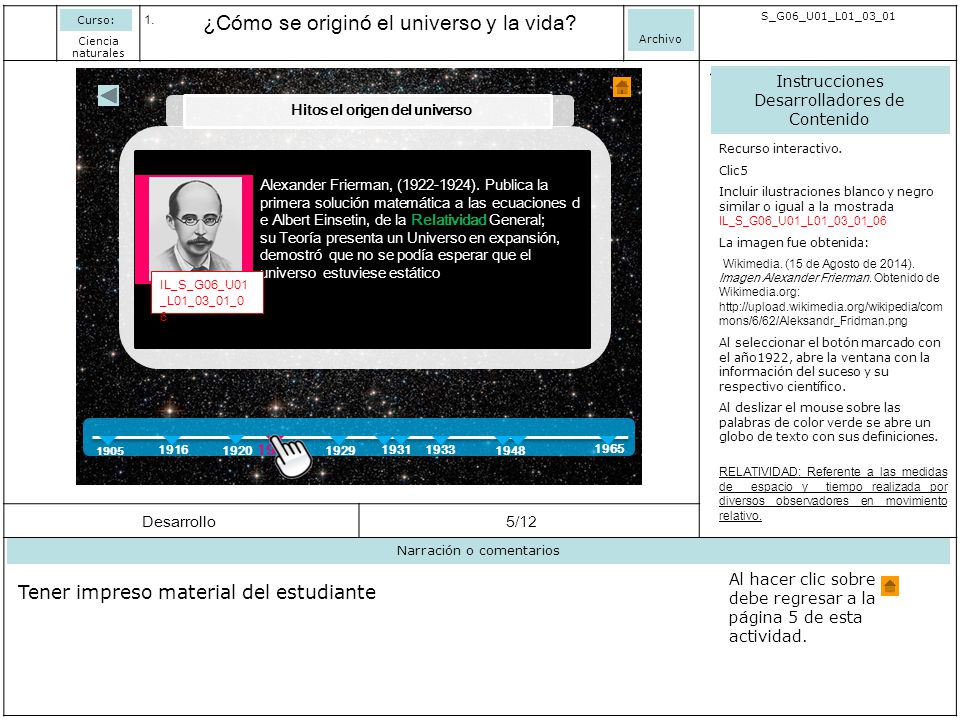
Task: Click the RELATIVIDAD underlined definition text
Action: (833, 493)
